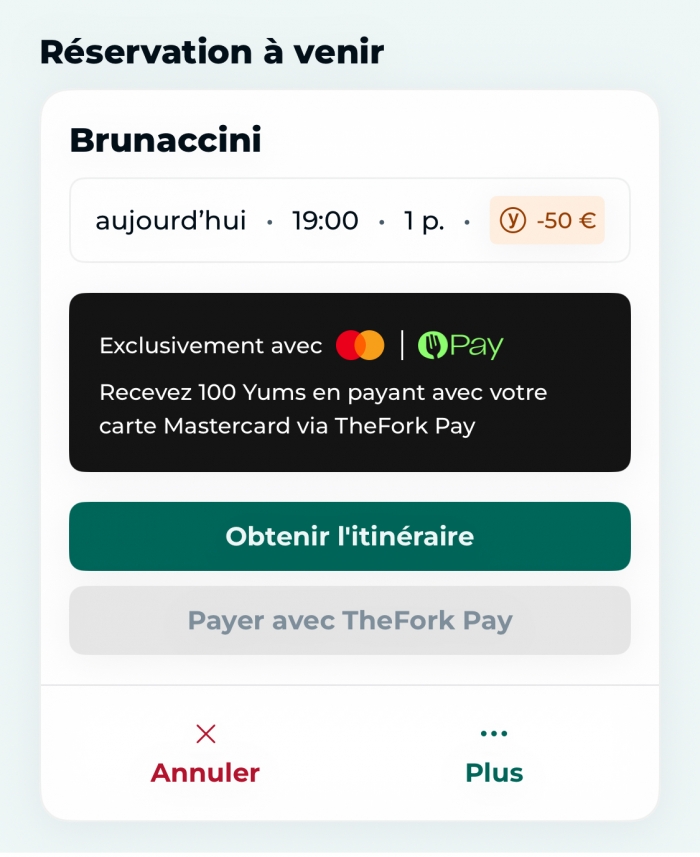This screenshot has height=857, width=700.
Task: Click the Yums circled Y icon
Action: click(512, 221)
